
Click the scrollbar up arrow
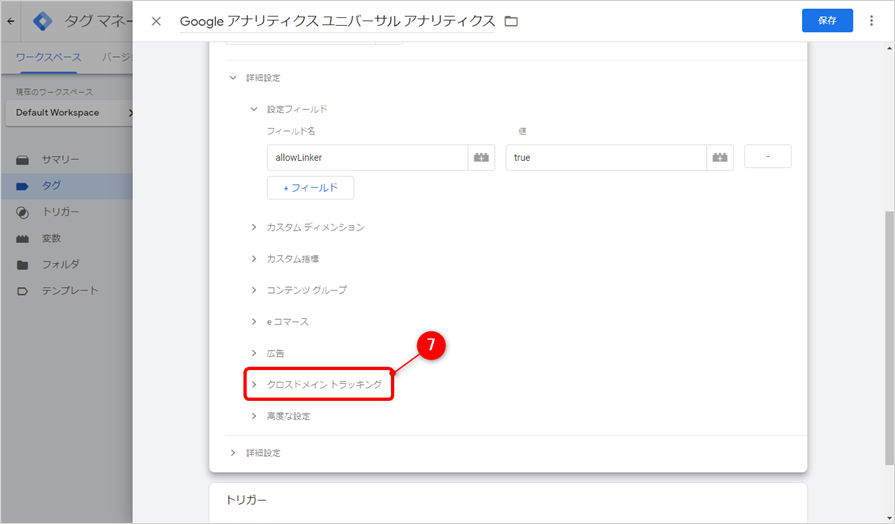click(x=889, y=49)
